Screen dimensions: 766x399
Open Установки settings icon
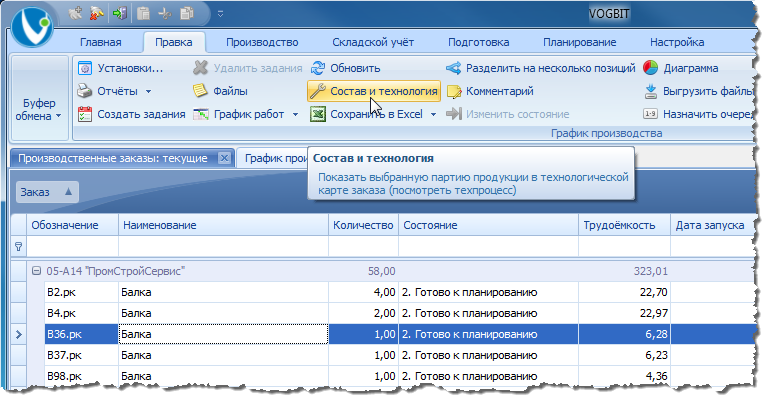click(85, 68)
